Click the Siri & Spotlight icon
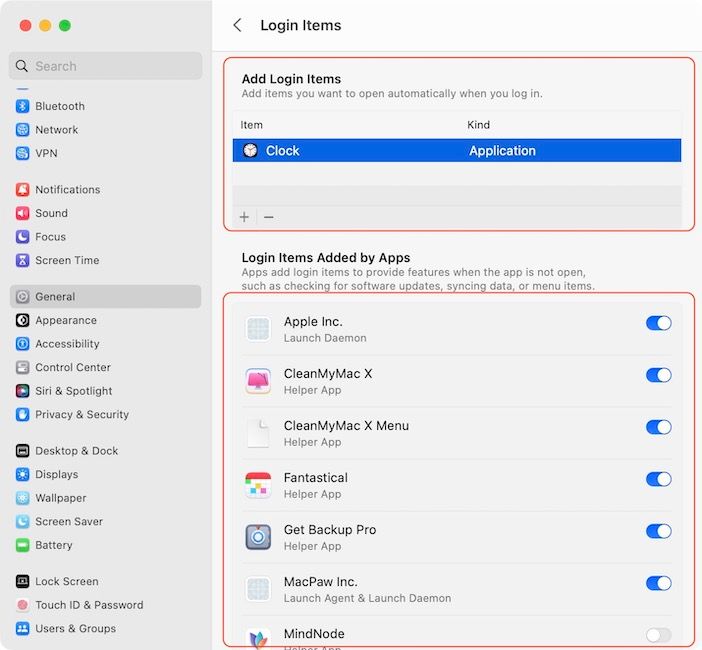Viewport: 702px width, 650px height. 23,391
